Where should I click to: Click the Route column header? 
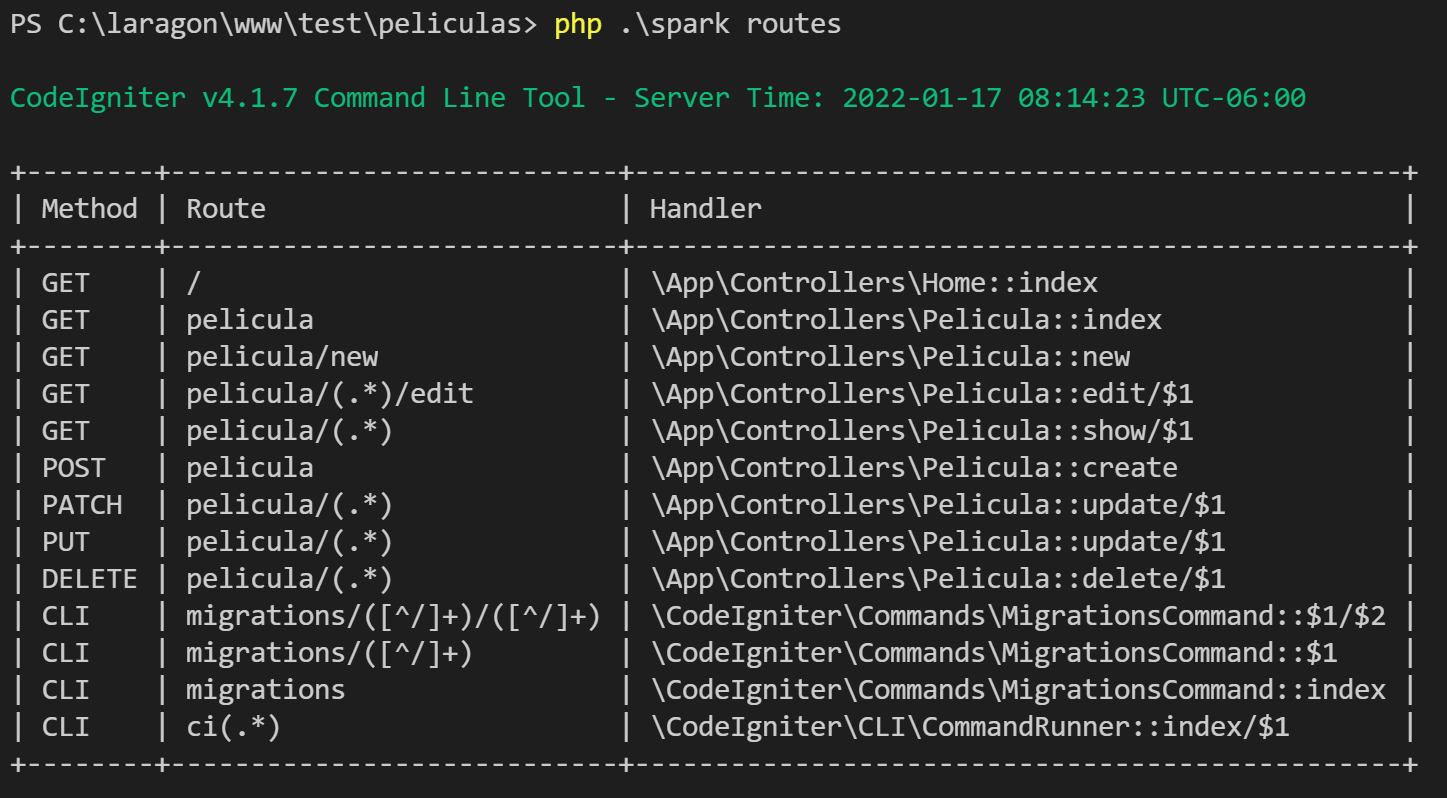click(x=226, y=208)
